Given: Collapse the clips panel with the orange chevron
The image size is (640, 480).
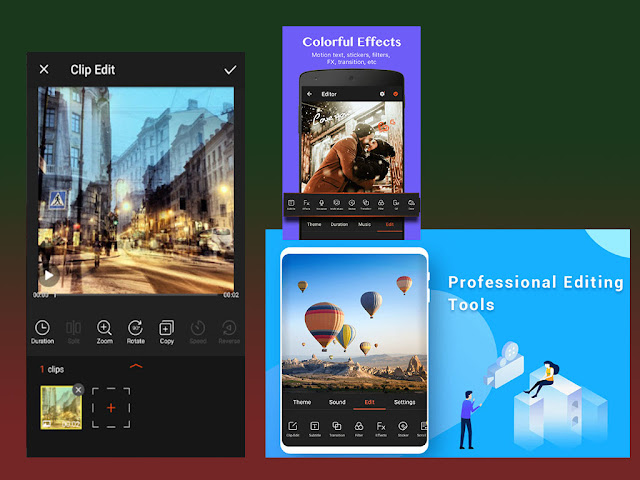Looking at the screenshot, I should (x=136, y=366).
